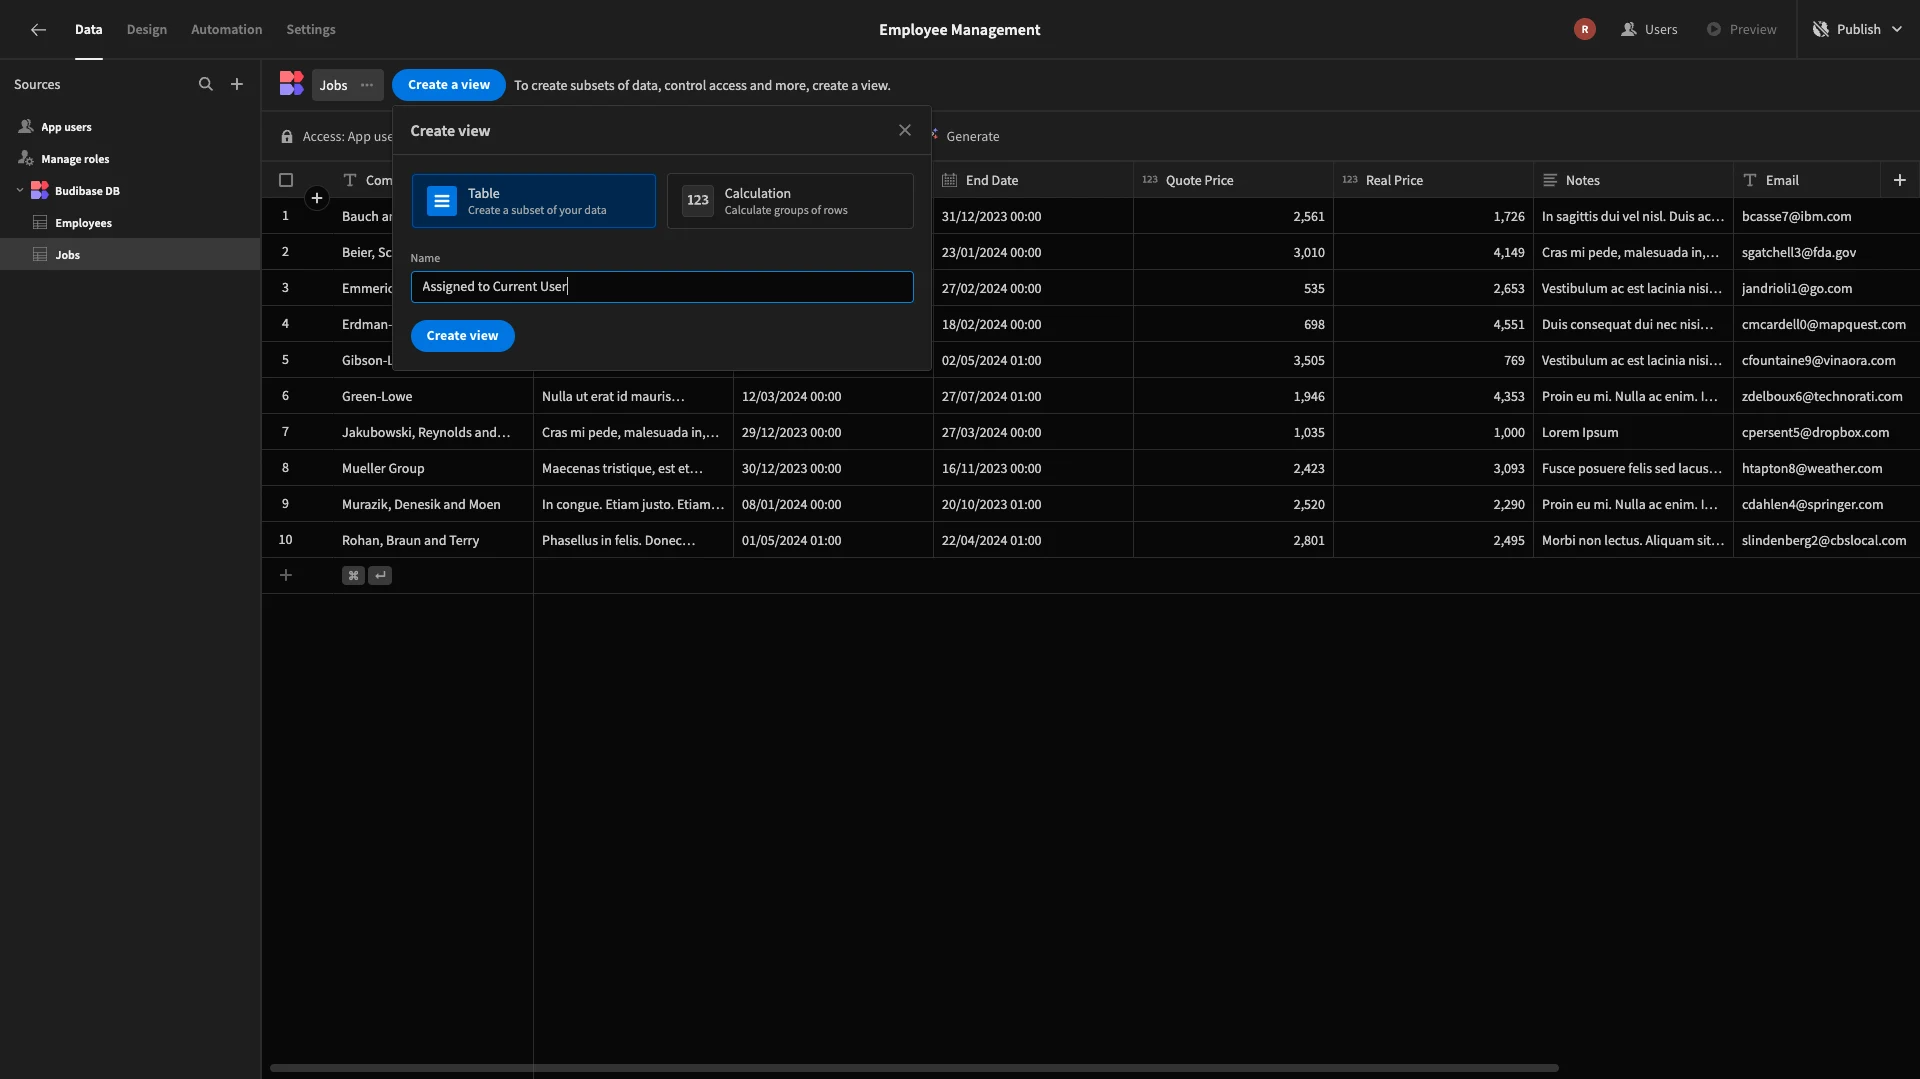The width and height of the screenshot is (1920, 1079).
Task: Click the Preview play icon
Action: (1714, 30)
